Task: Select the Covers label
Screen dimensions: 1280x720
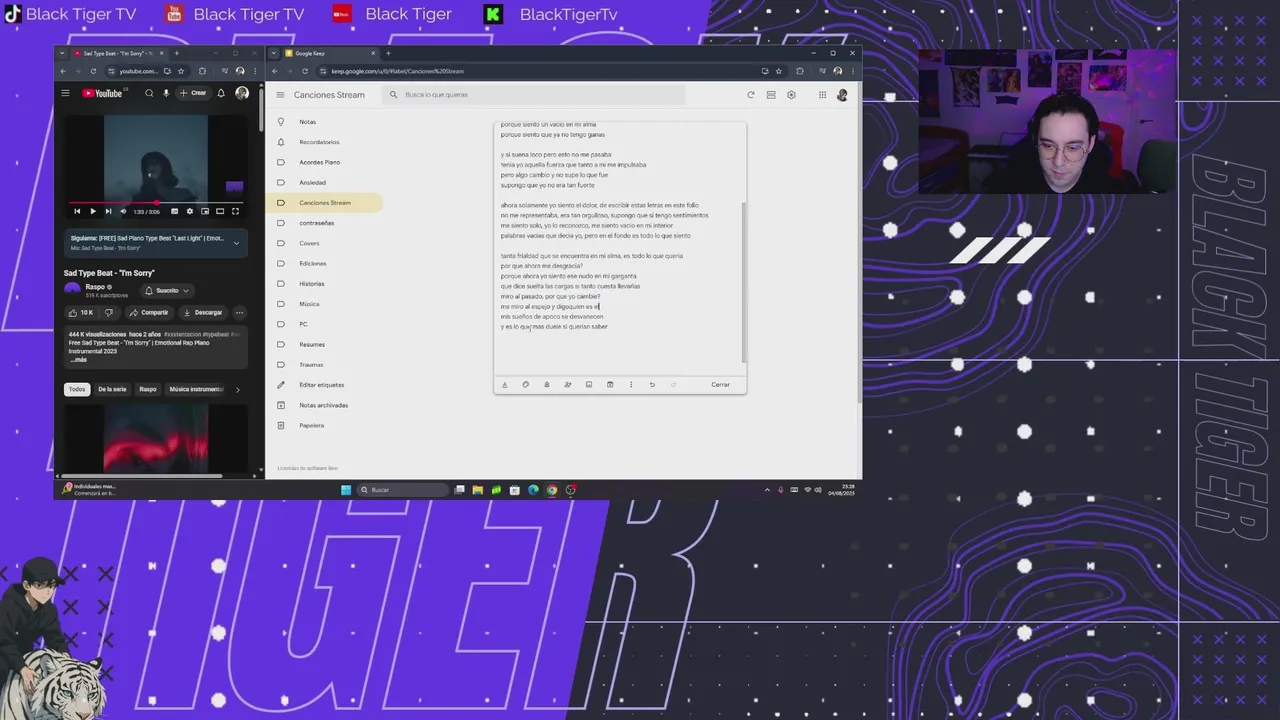Action: coord(326,243)
